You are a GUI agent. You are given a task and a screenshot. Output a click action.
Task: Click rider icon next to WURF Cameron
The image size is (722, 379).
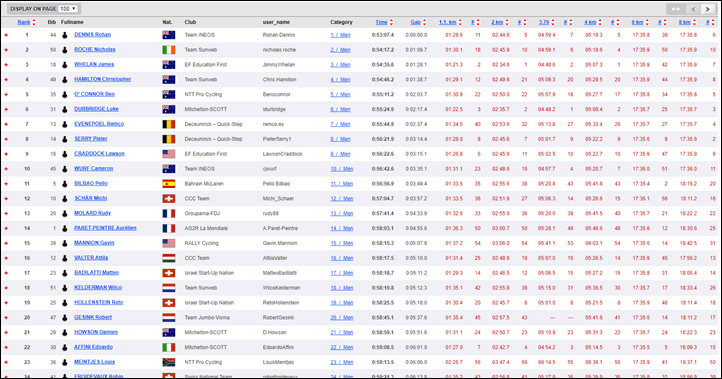coord(64,169)
